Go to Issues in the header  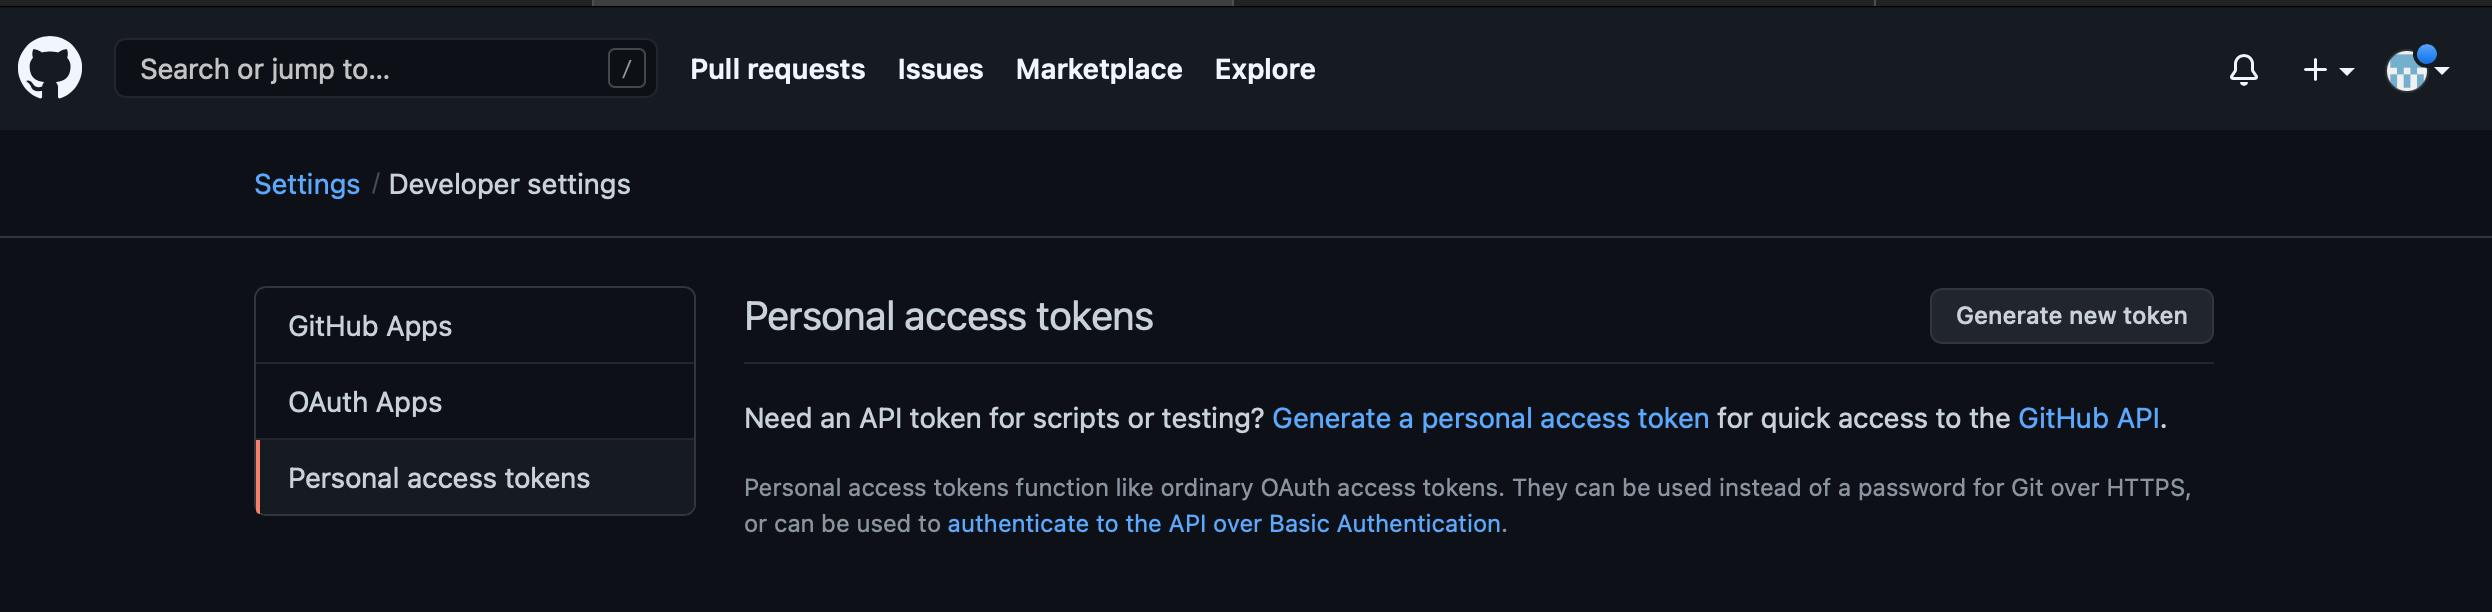(x=940, y=69)
